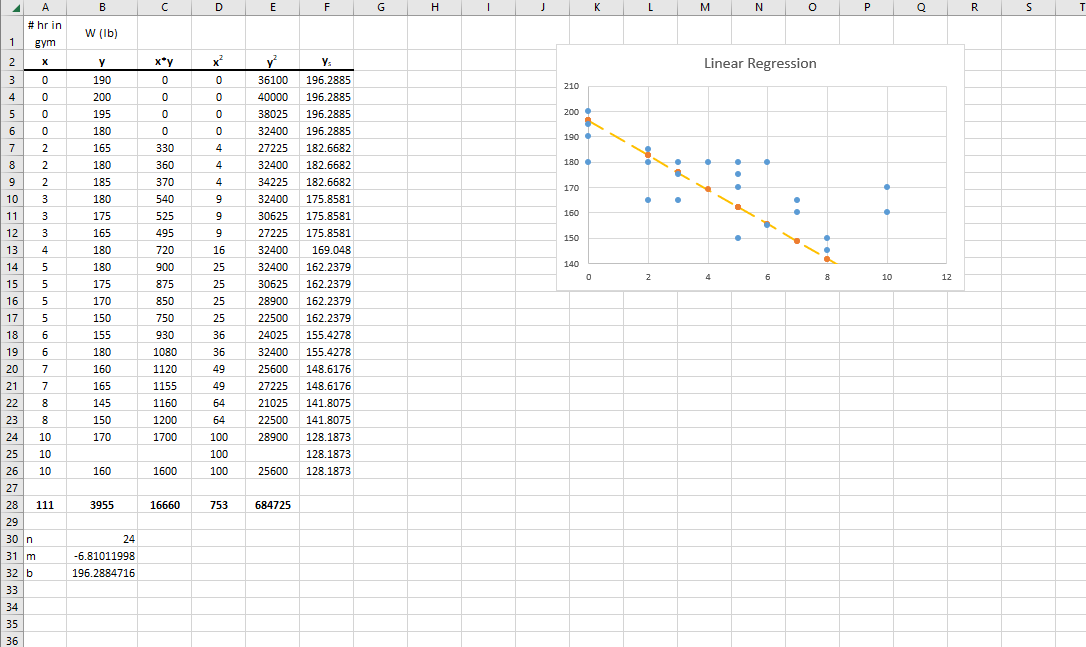
Task: Select the y² total cell showing 684725
Action: [272, 505]
